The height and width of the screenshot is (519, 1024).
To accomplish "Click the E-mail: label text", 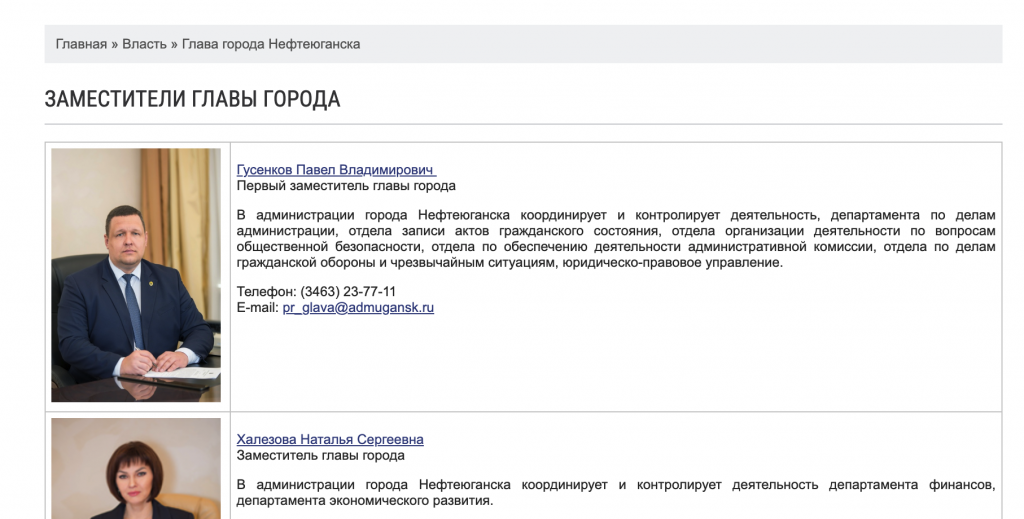I will [257, 308].
